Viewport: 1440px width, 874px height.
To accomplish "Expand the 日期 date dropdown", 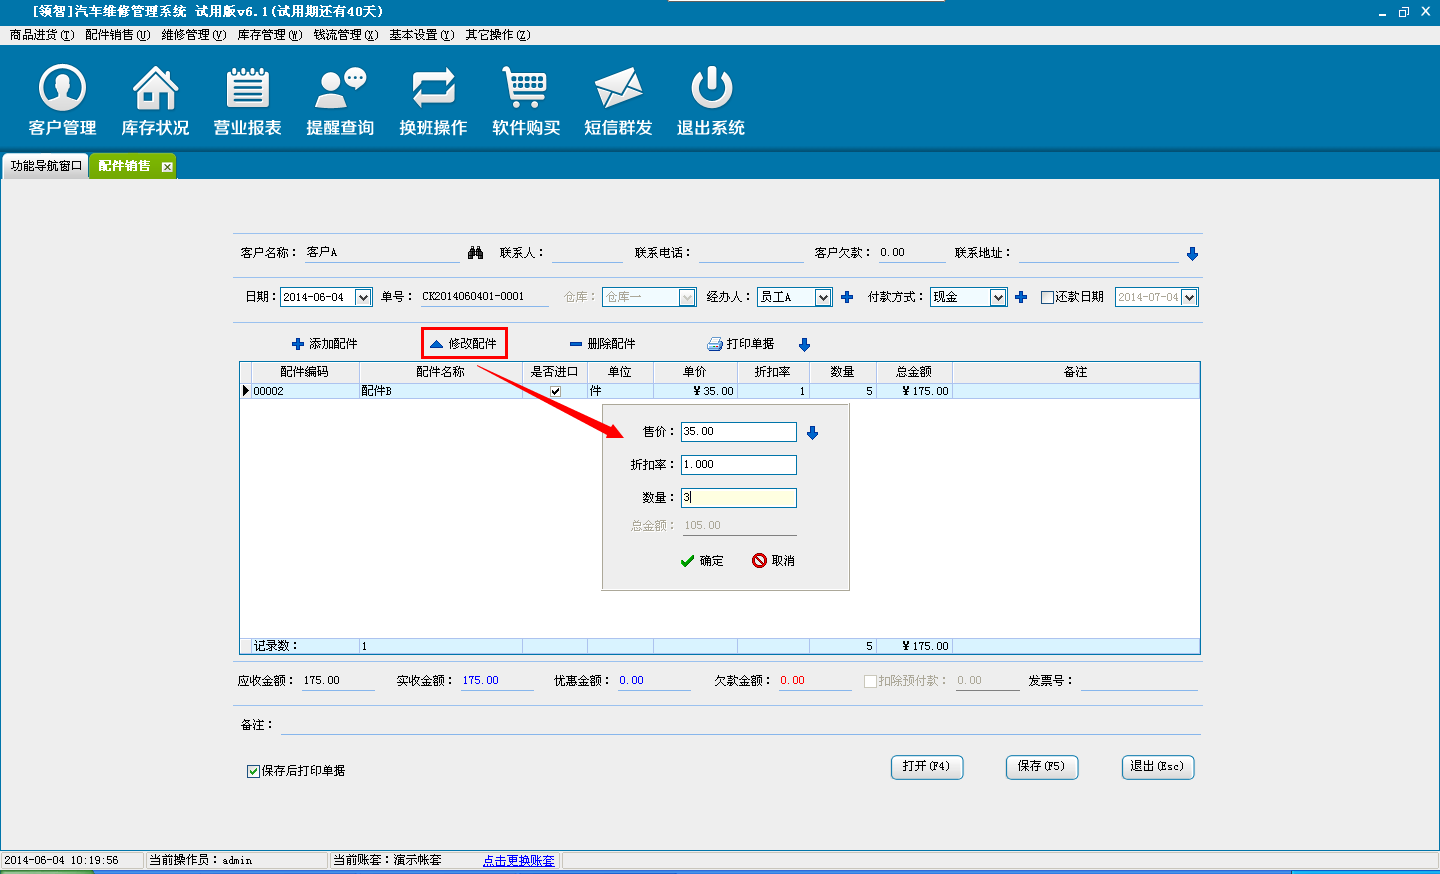I will [363, 297].
